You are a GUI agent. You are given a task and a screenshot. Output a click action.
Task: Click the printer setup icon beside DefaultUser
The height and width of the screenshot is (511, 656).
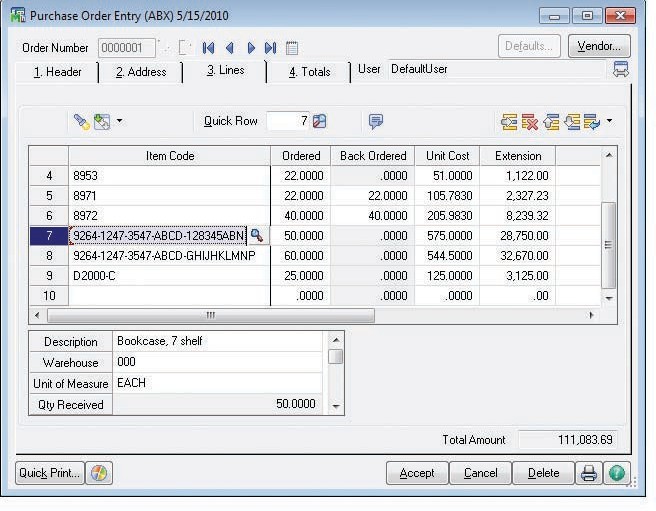click(x=620, y=69)
